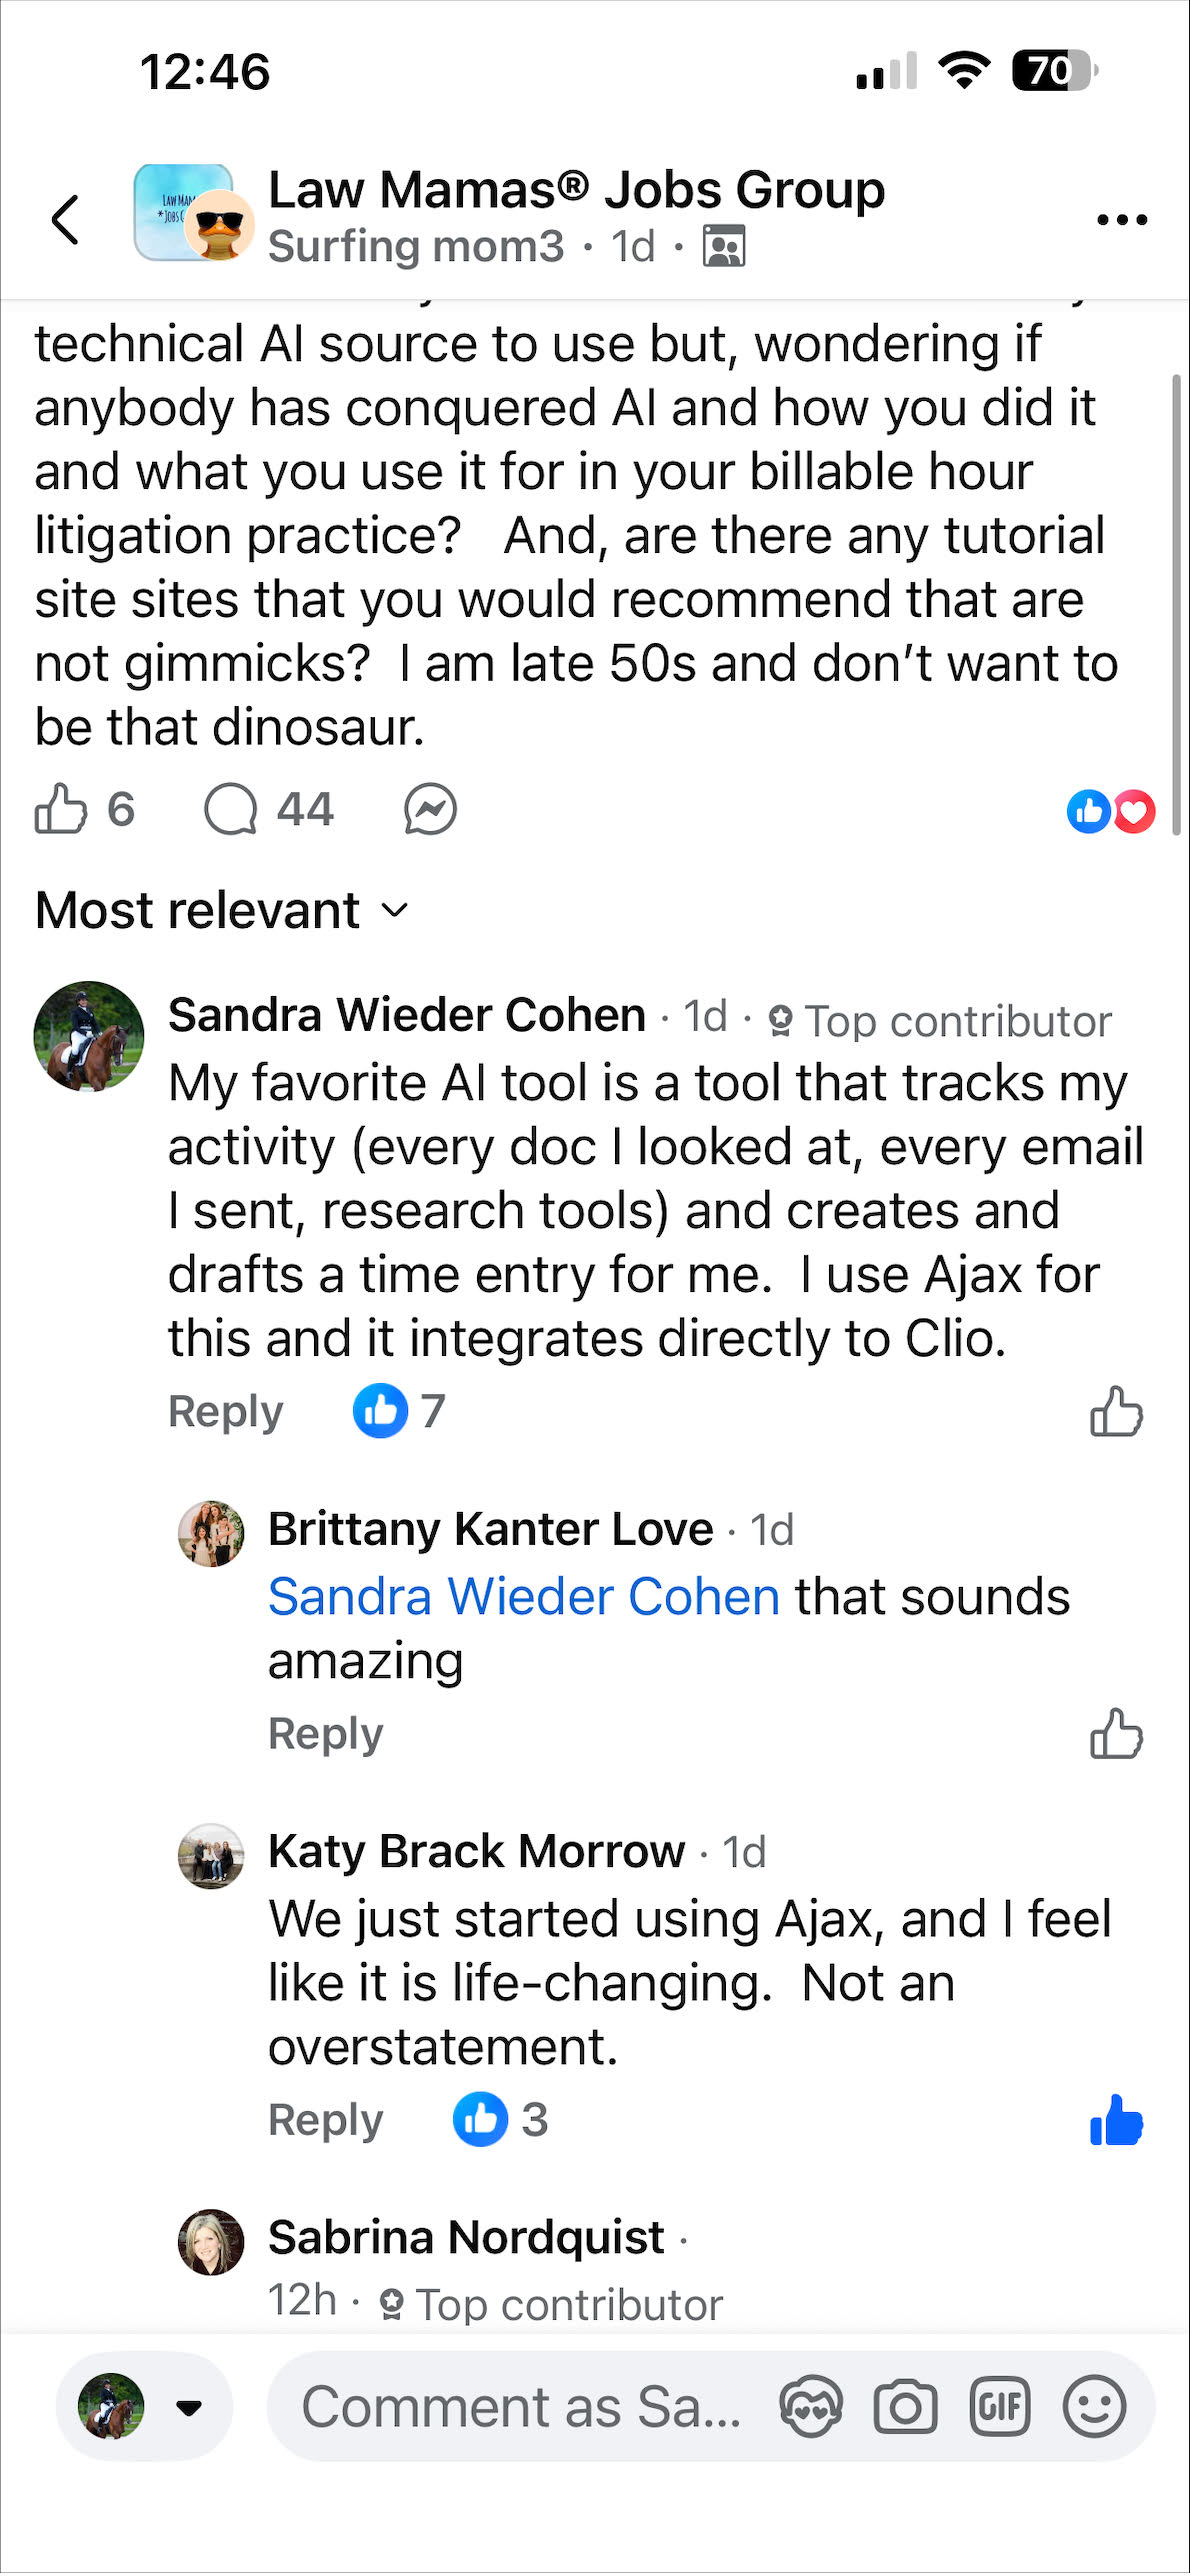Viewport: 1190px width, 2573px height.
Task: Open the avatar sticker picker icon
Action: click(x=811, y=2406)
